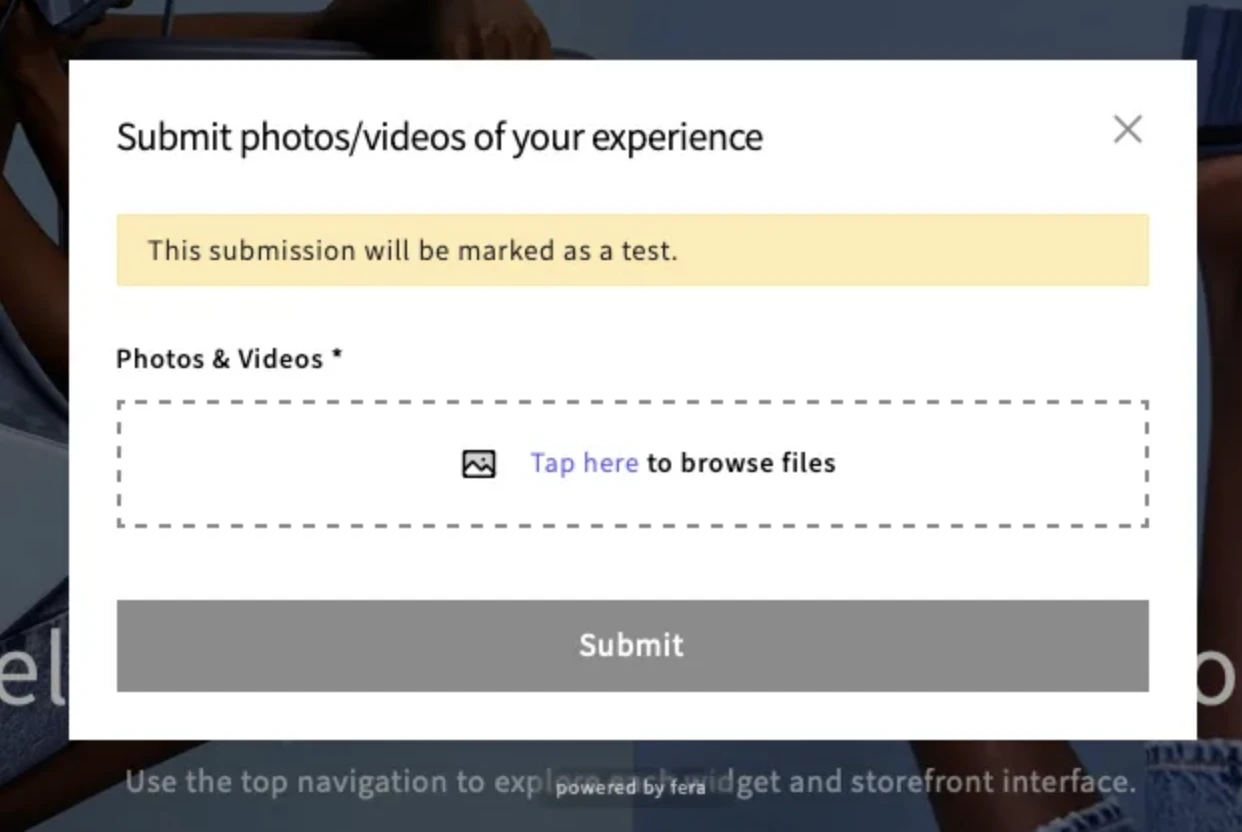This screenshot has width=1242, height=832.
Task: Select the dashed file upload drop zone
Action: [x=632, y=464]
